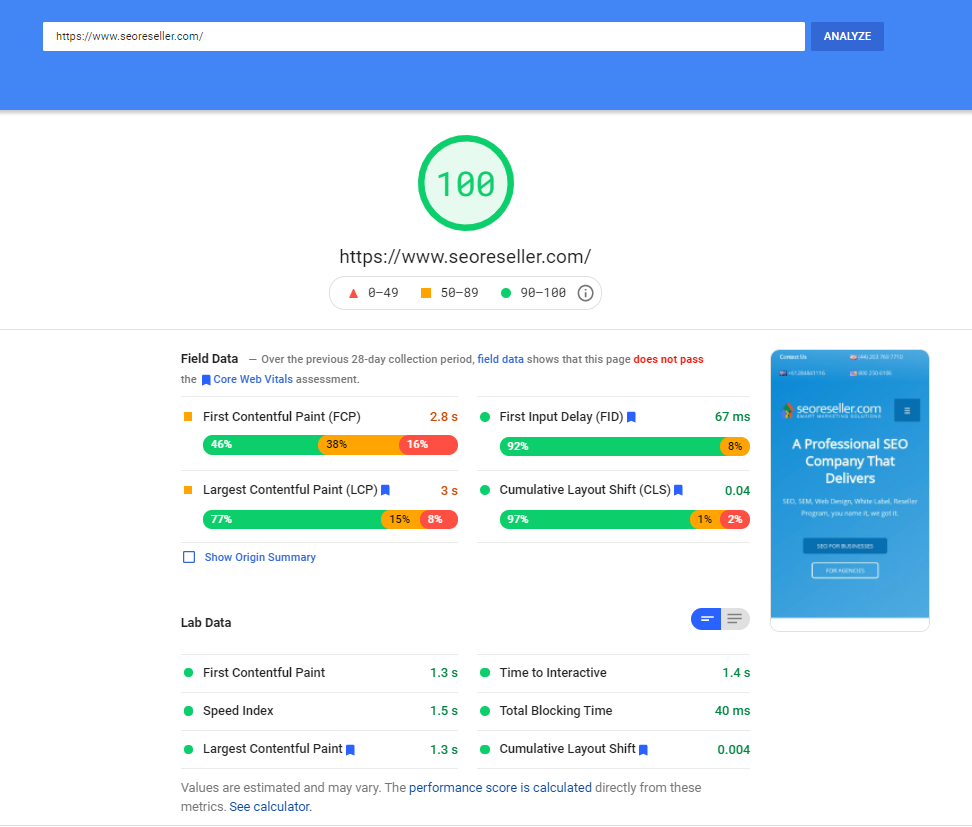Click the '3 s' LCP field value
This screenshot has width=972, height=827.
(x=449, y=490)
